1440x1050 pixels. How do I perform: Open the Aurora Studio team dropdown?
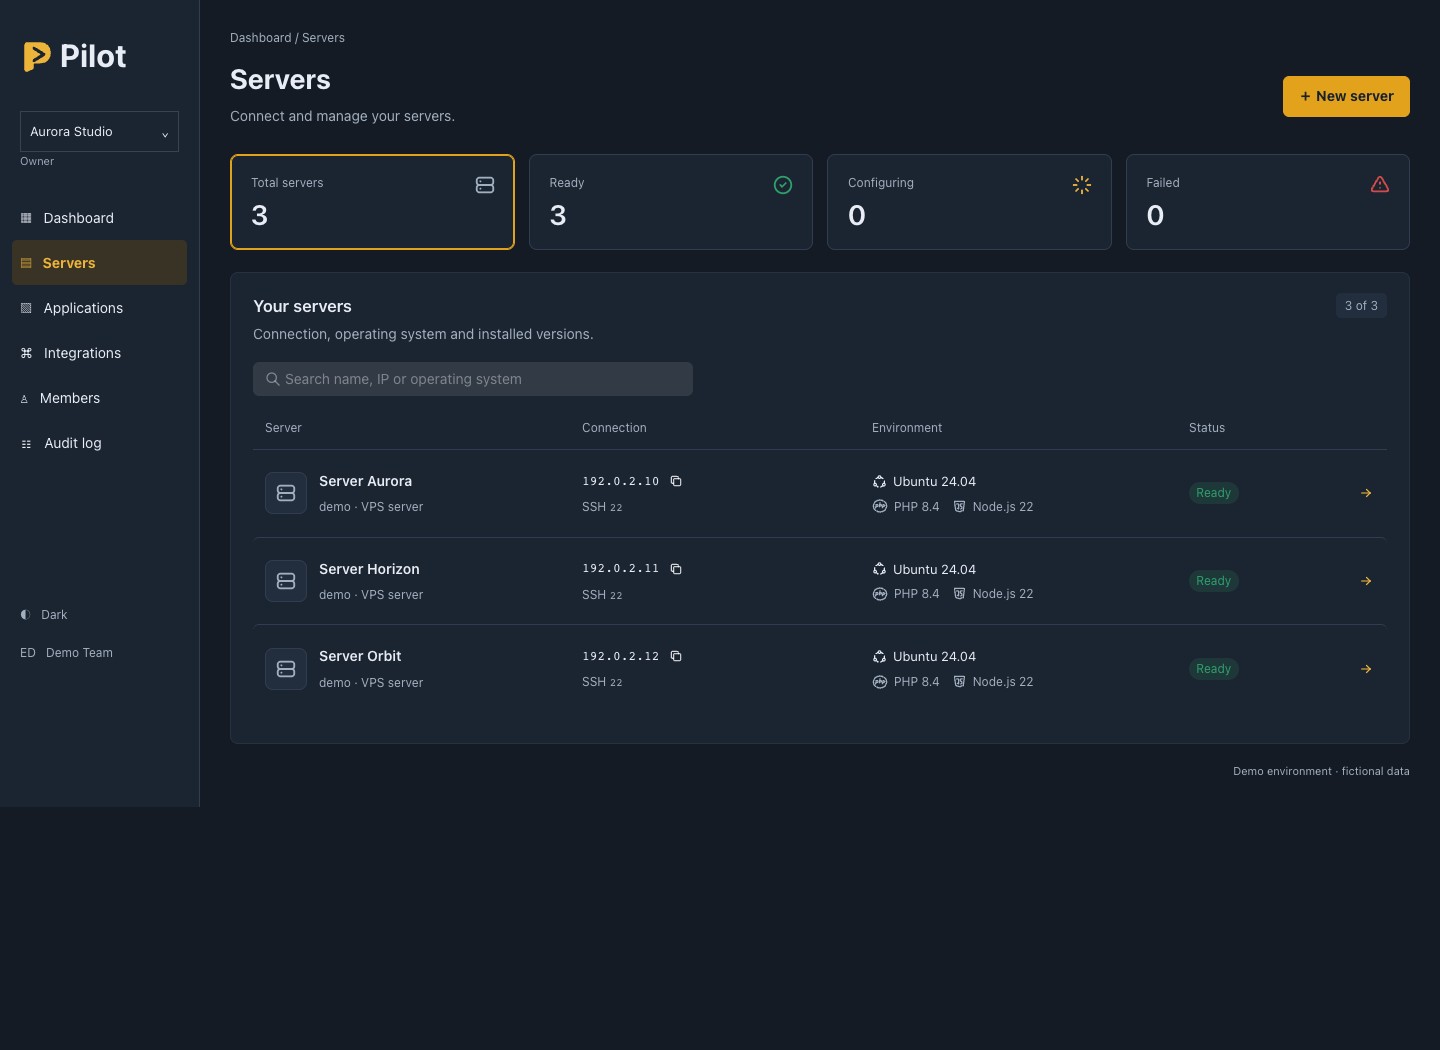pos(99,132)
